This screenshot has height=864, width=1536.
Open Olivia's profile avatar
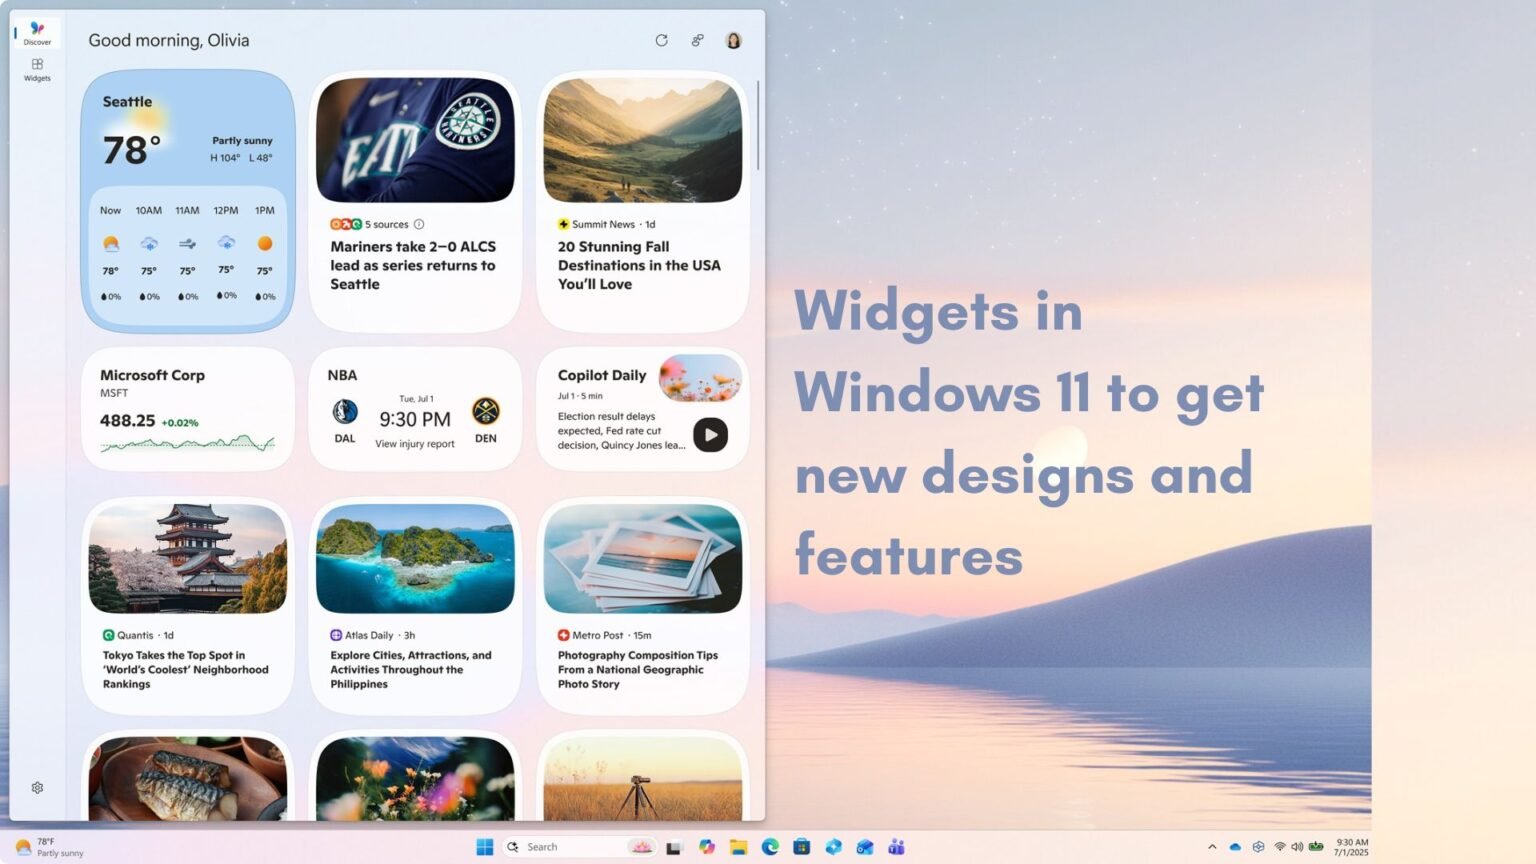click(733, 40)
